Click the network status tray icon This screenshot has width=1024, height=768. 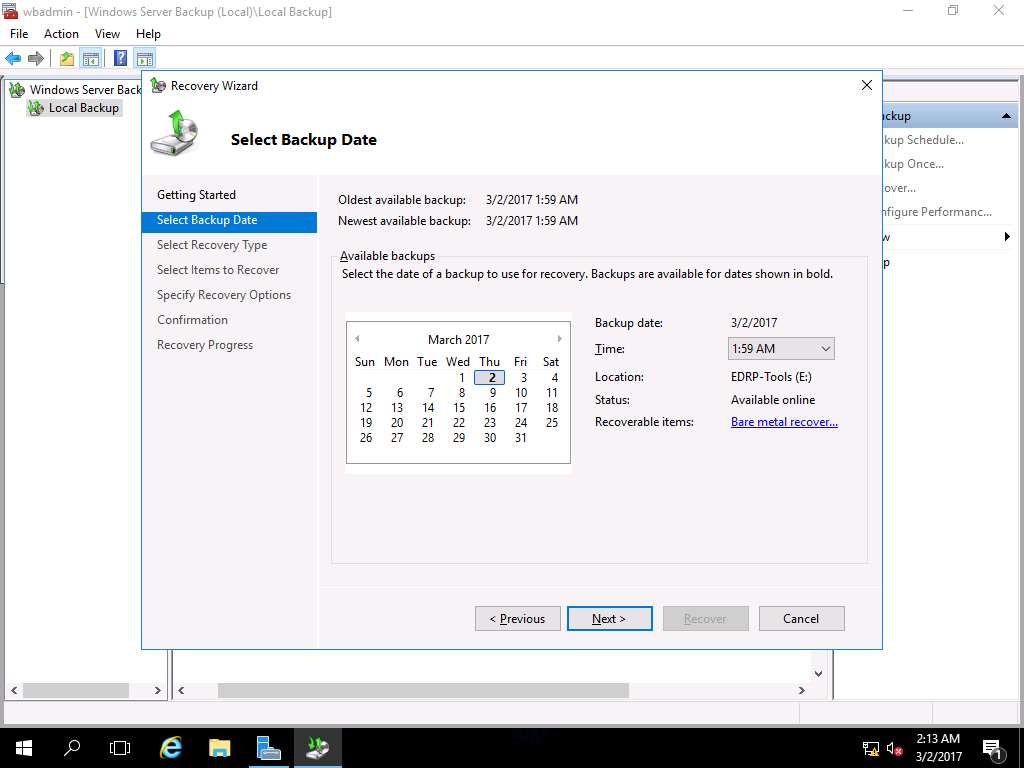tap(871, 748)
